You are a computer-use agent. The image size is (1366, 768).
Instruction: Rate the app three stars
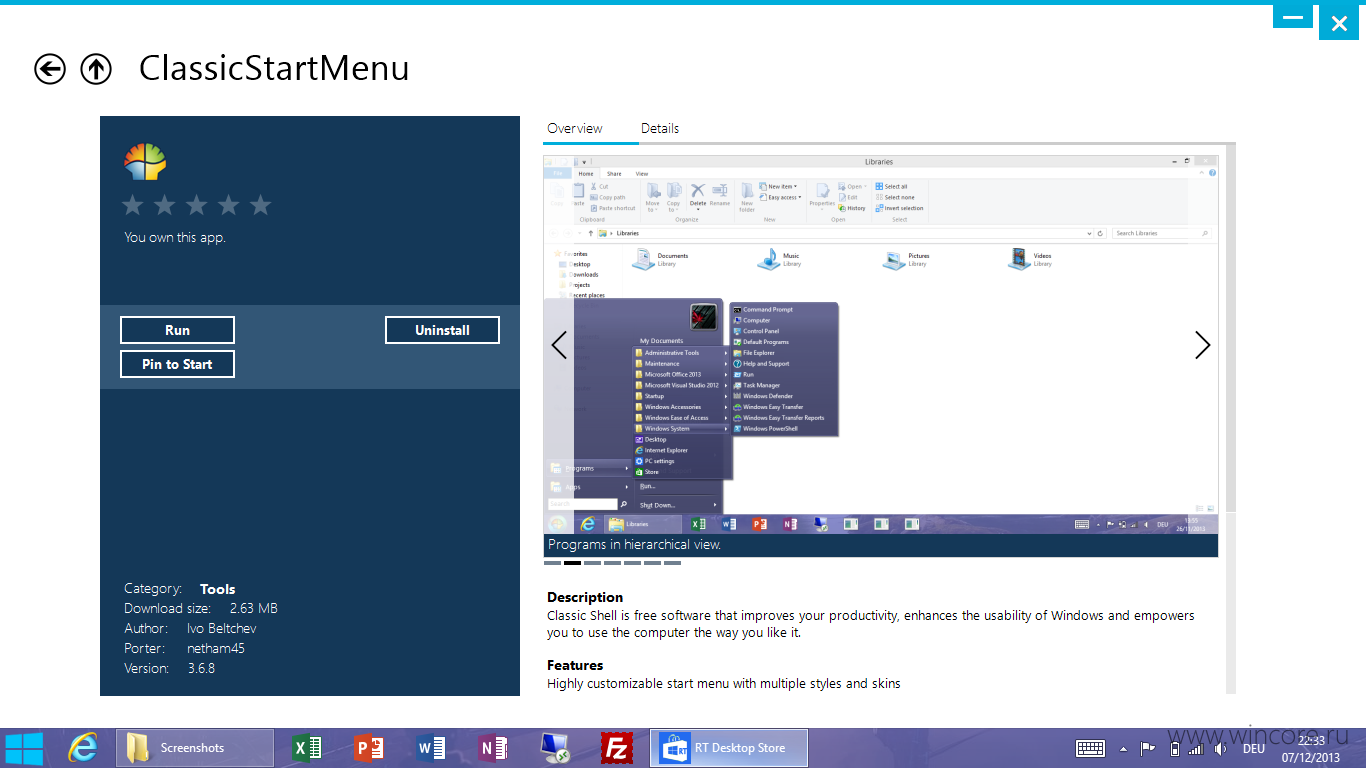click(197, 205)
